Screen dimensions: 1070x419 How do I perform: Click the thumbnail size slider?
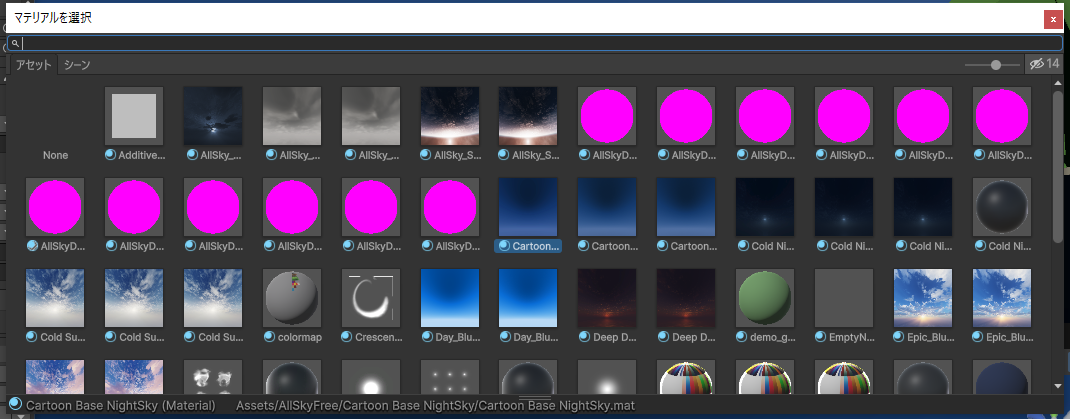click(996, 65)
